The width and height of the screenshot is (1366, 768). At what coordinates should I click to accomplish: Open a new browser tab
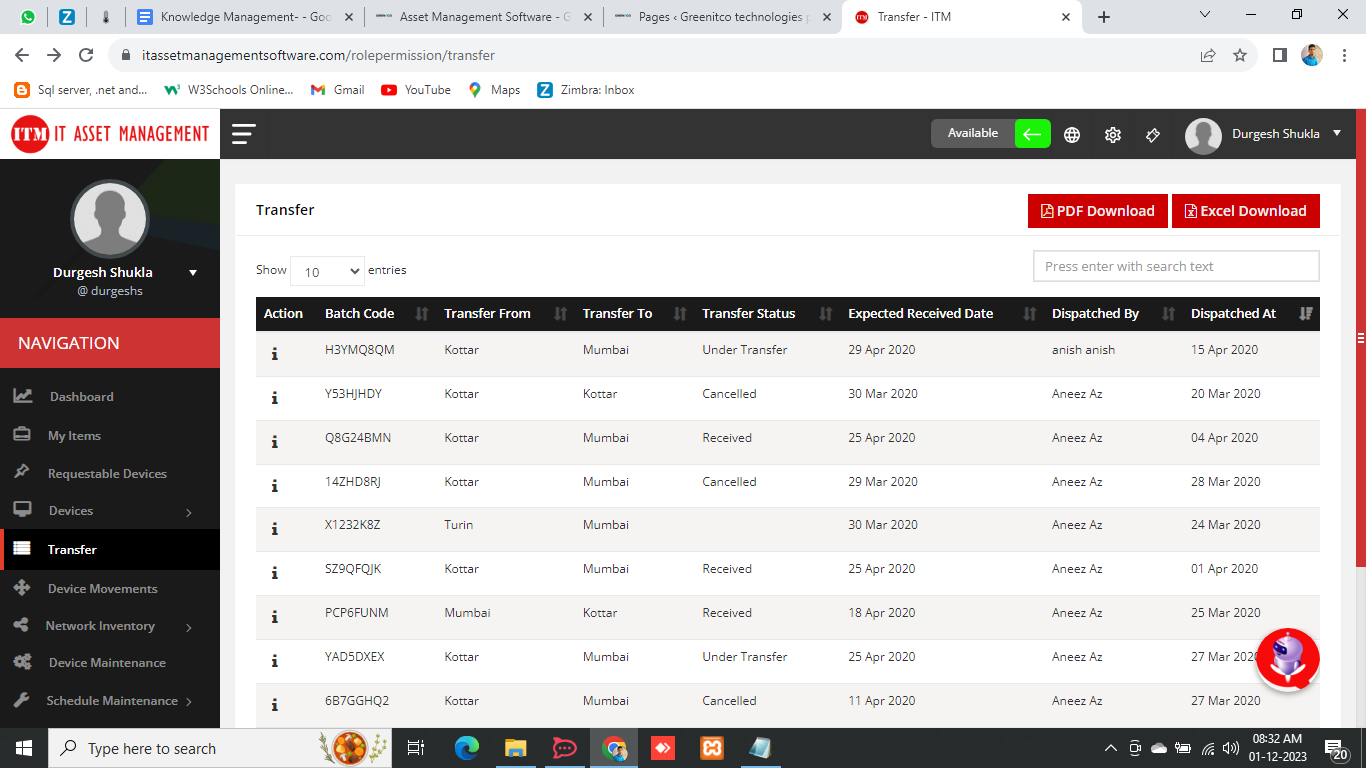(1104, 17)
